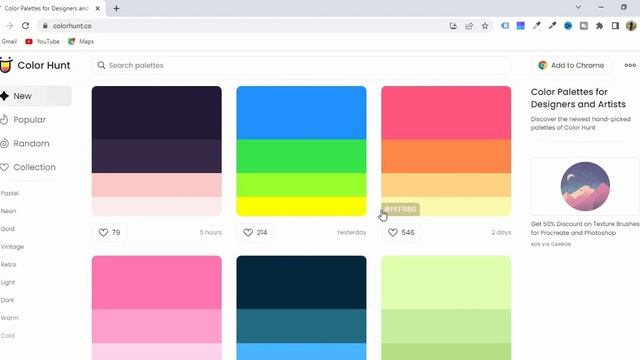This screenshot has width=640, height=360.
Task: View site info via lock icon
Action: (x=45, y=26)
